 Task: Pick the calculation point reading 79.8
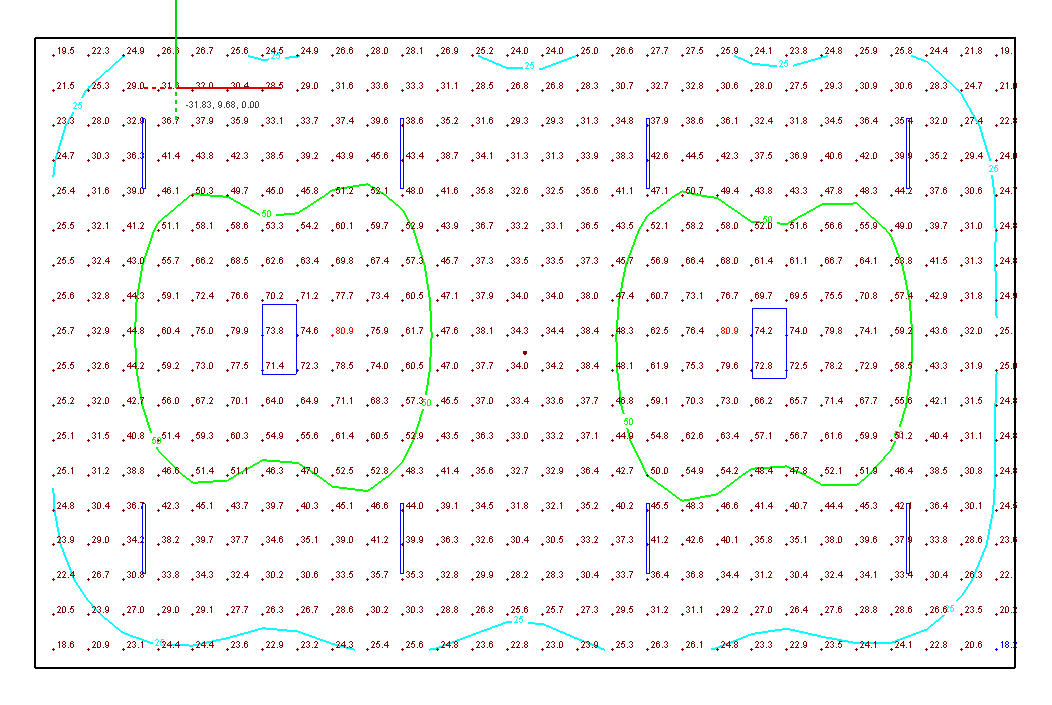(x=833, y=331)
